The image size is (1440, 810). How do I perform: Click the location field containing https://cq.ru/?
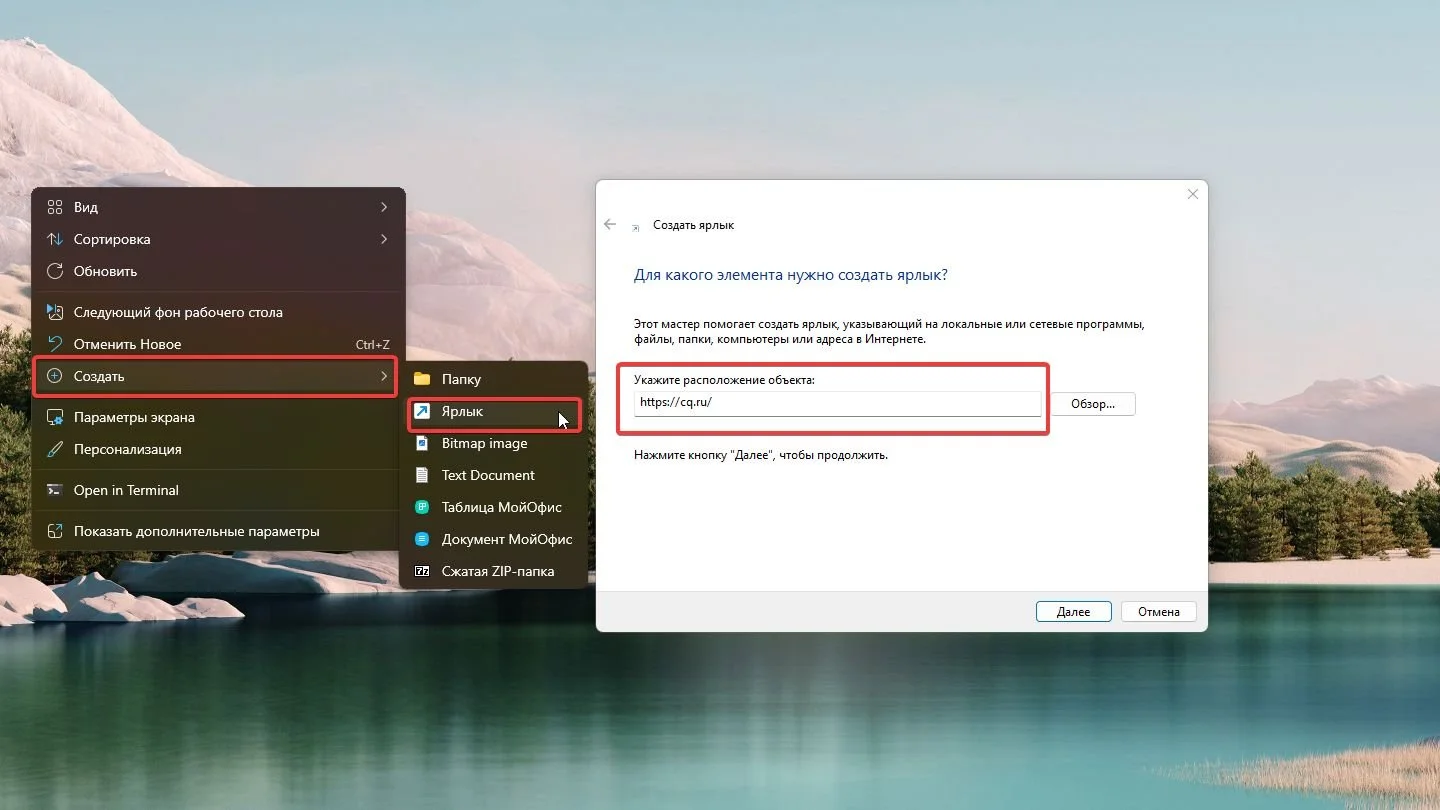point(837,403)
